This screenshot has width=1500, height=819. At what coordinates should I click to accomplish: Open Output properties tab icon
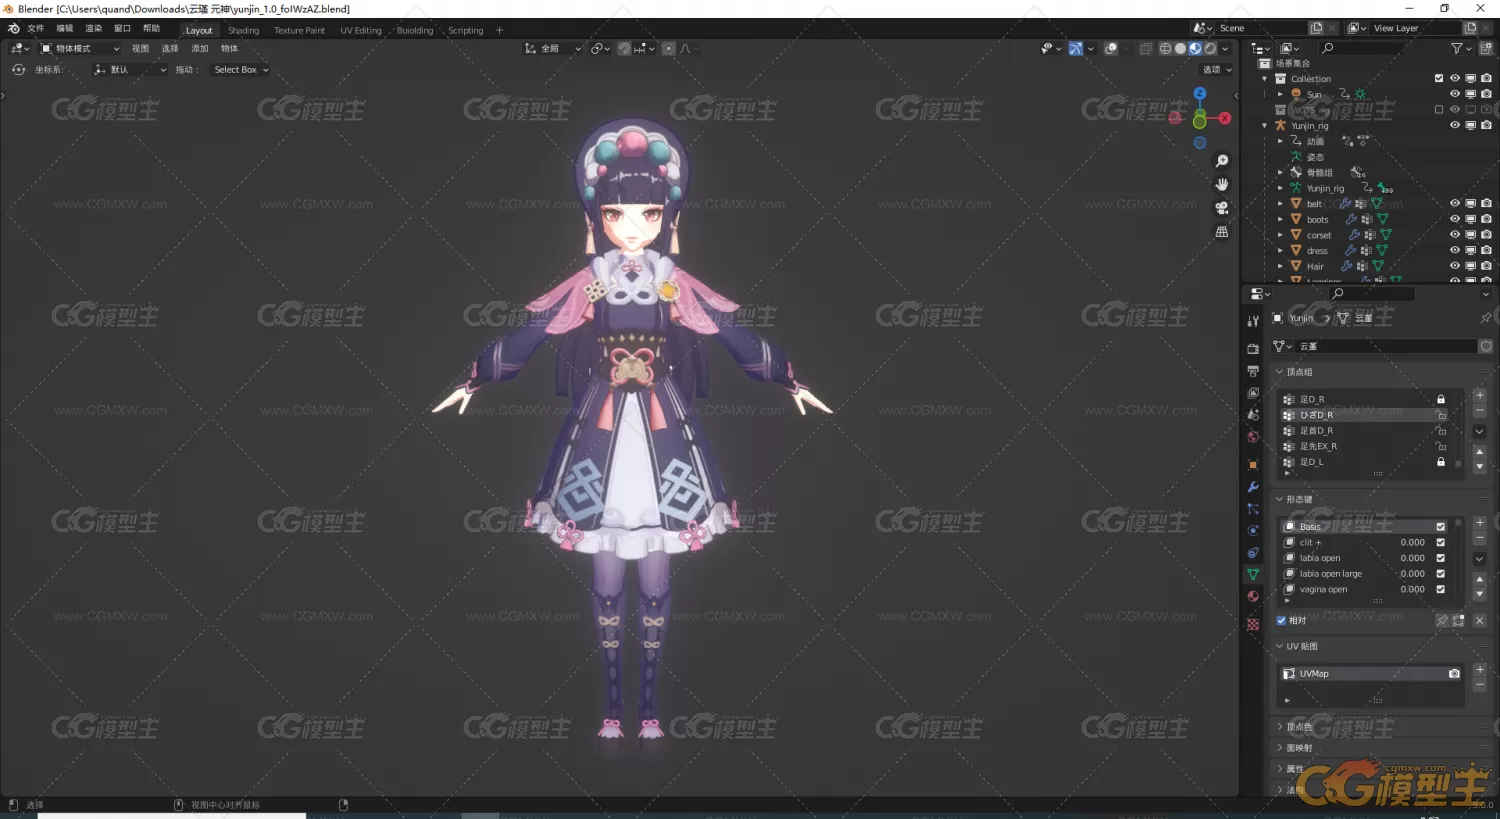click(1253, 371)
